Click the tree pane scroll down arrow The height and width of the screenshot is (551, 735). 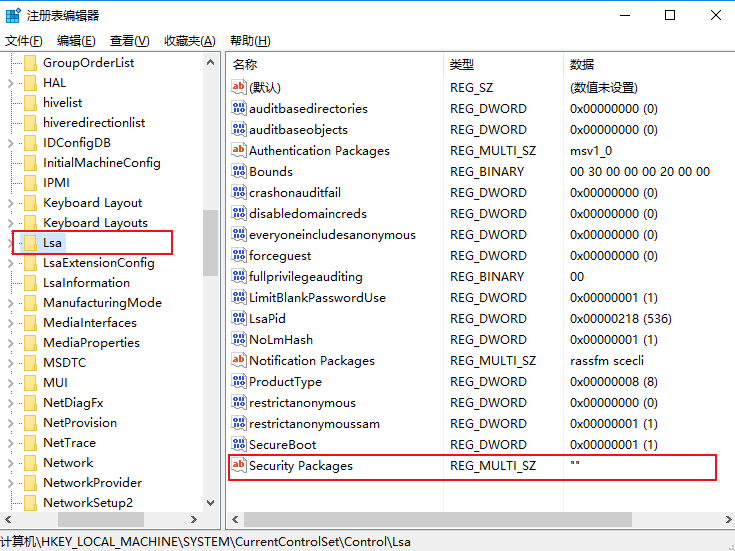pyautogui.click(x=210, y=502)
